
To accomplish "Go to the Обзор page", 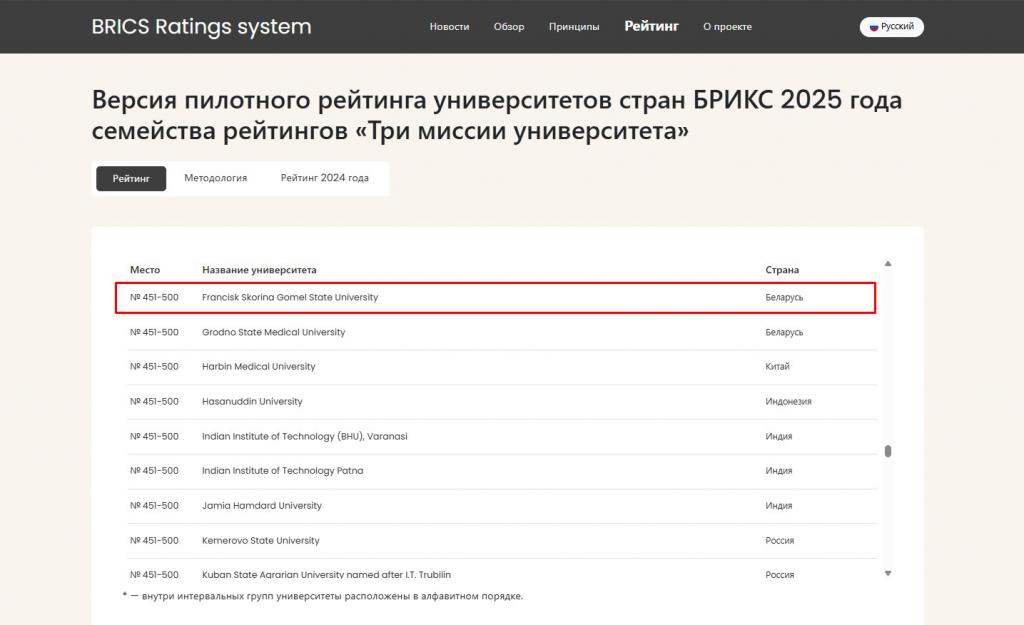I will click(x=508, y=27).
